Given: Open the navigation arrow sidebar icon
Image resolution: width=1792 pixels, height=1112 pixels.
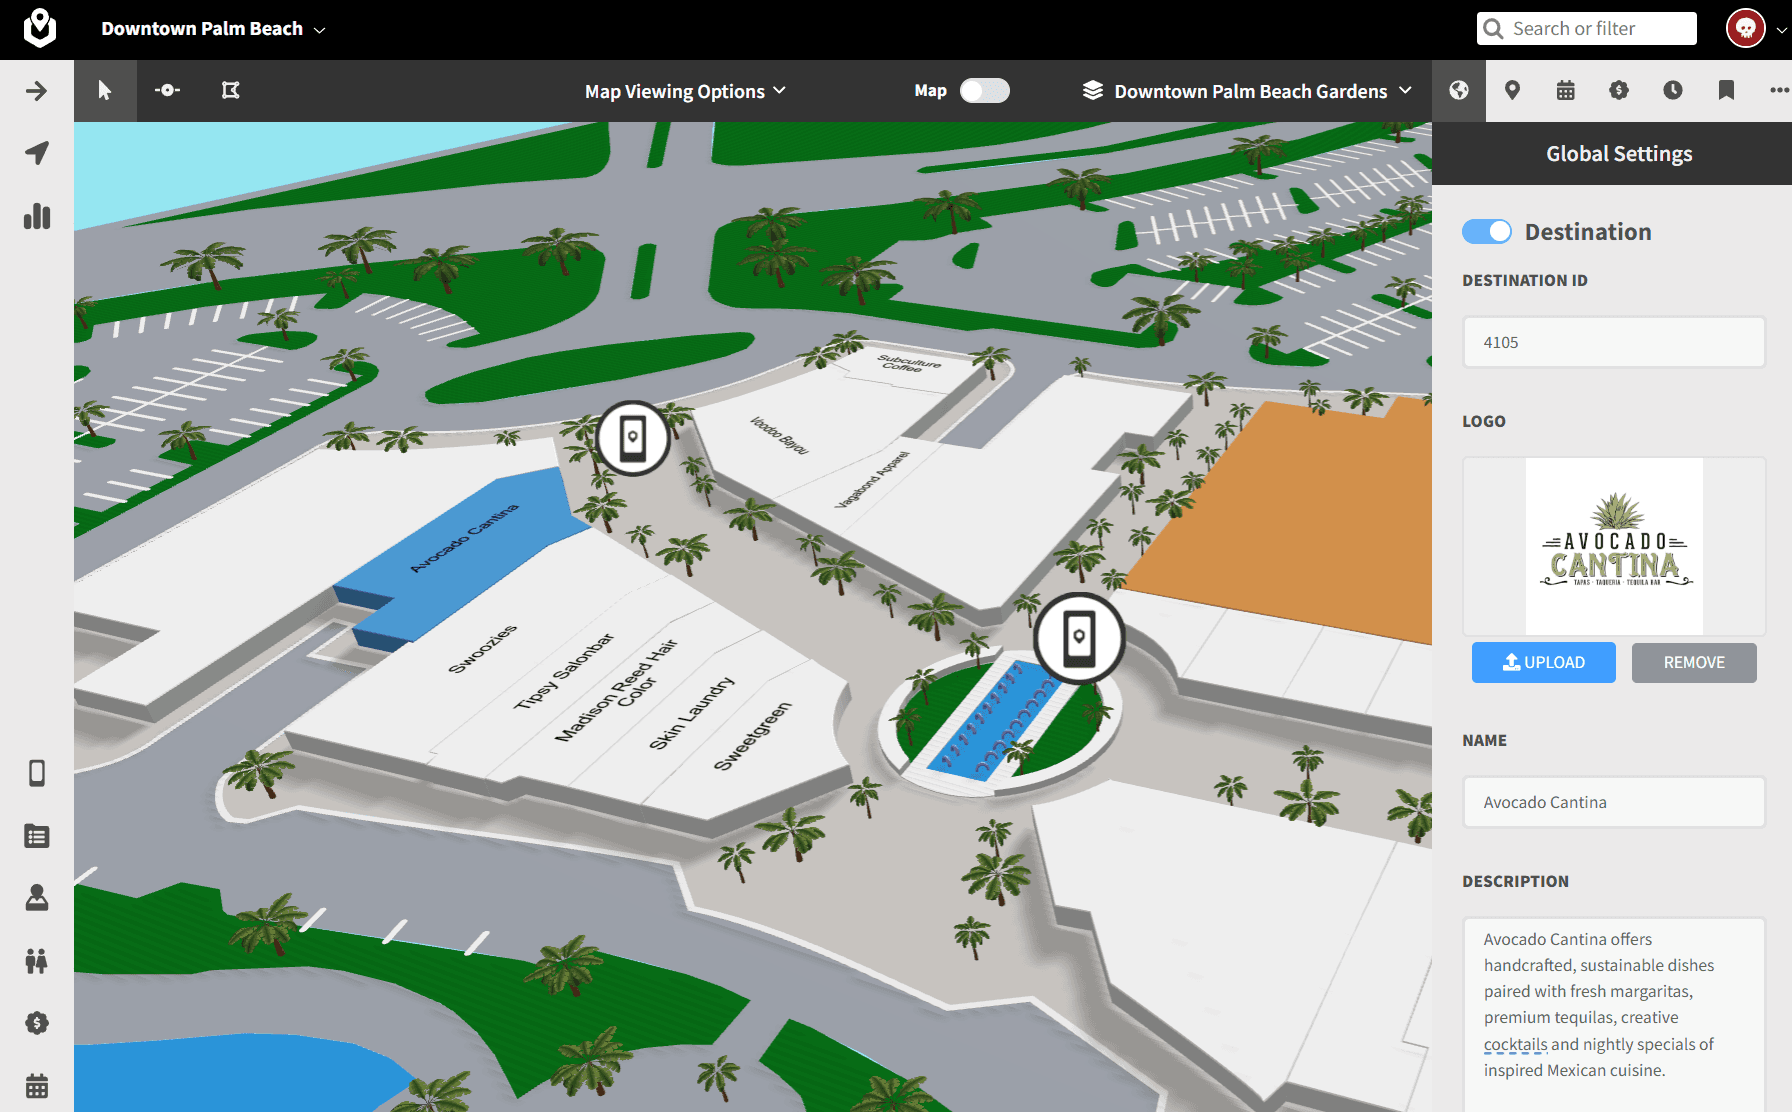Looking at the screenshot, I should 36,153.
